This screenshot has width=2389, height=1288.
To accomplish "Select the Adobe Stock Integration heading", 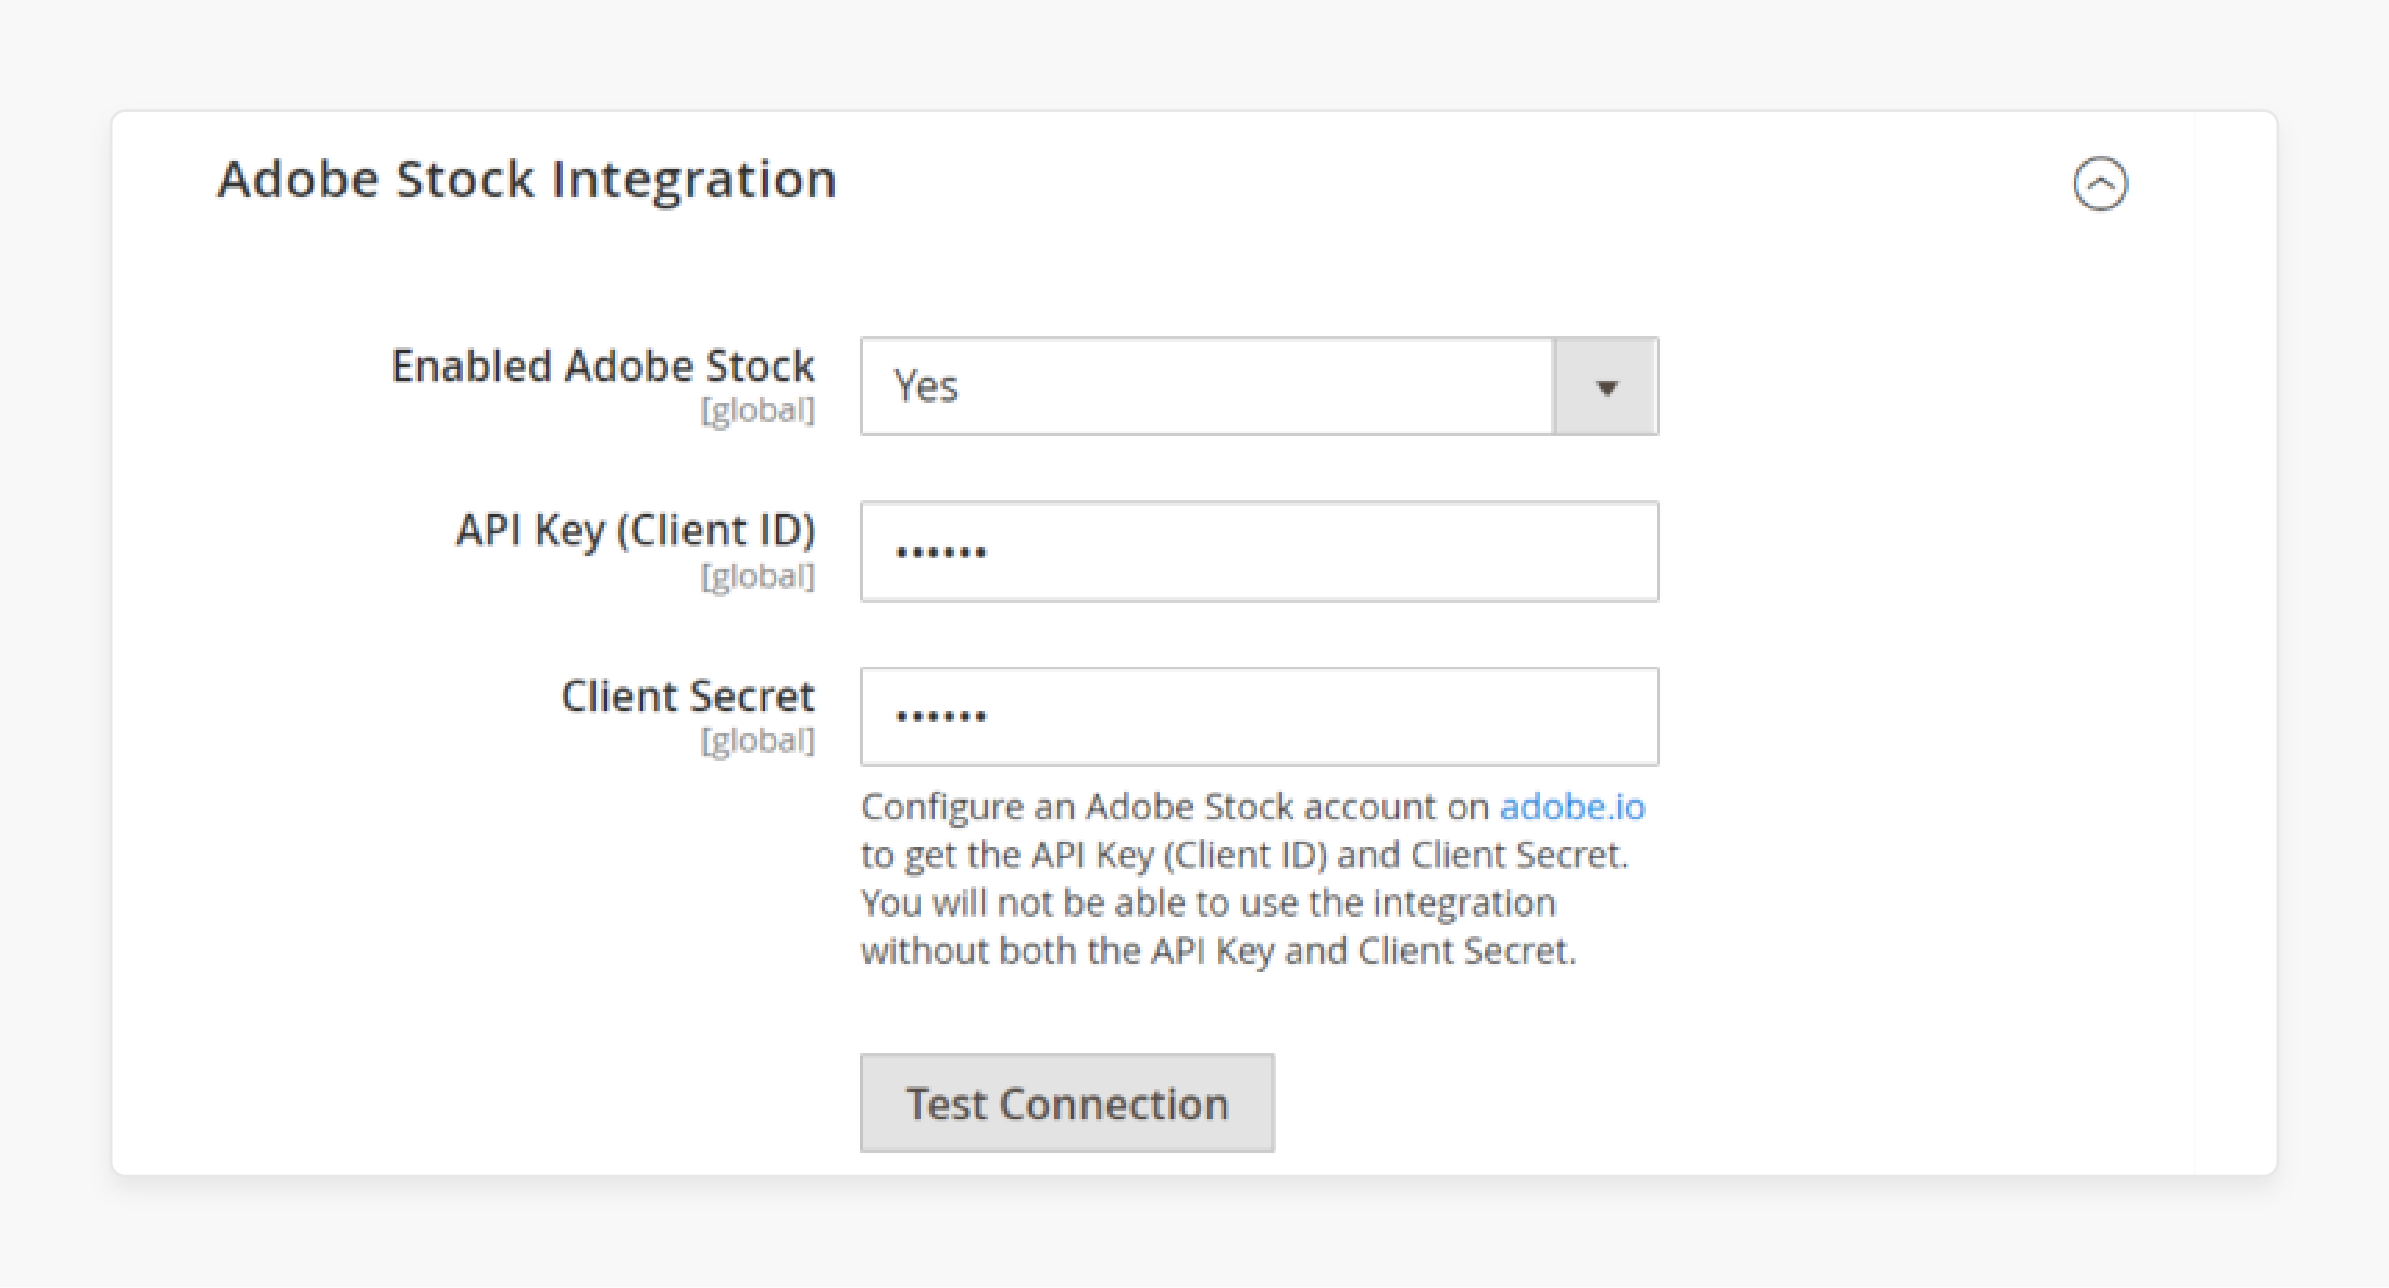I will (x=527, y=180).
